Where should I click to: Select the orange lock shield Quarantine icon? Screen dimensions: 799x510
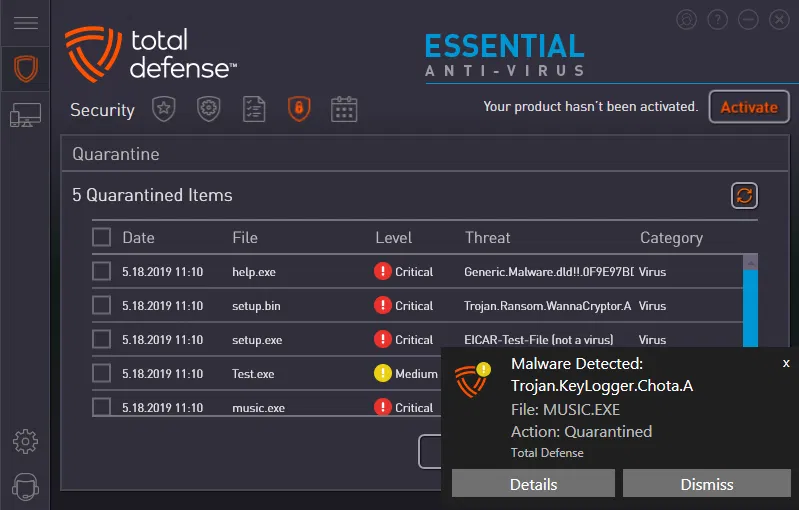point(298,108)
